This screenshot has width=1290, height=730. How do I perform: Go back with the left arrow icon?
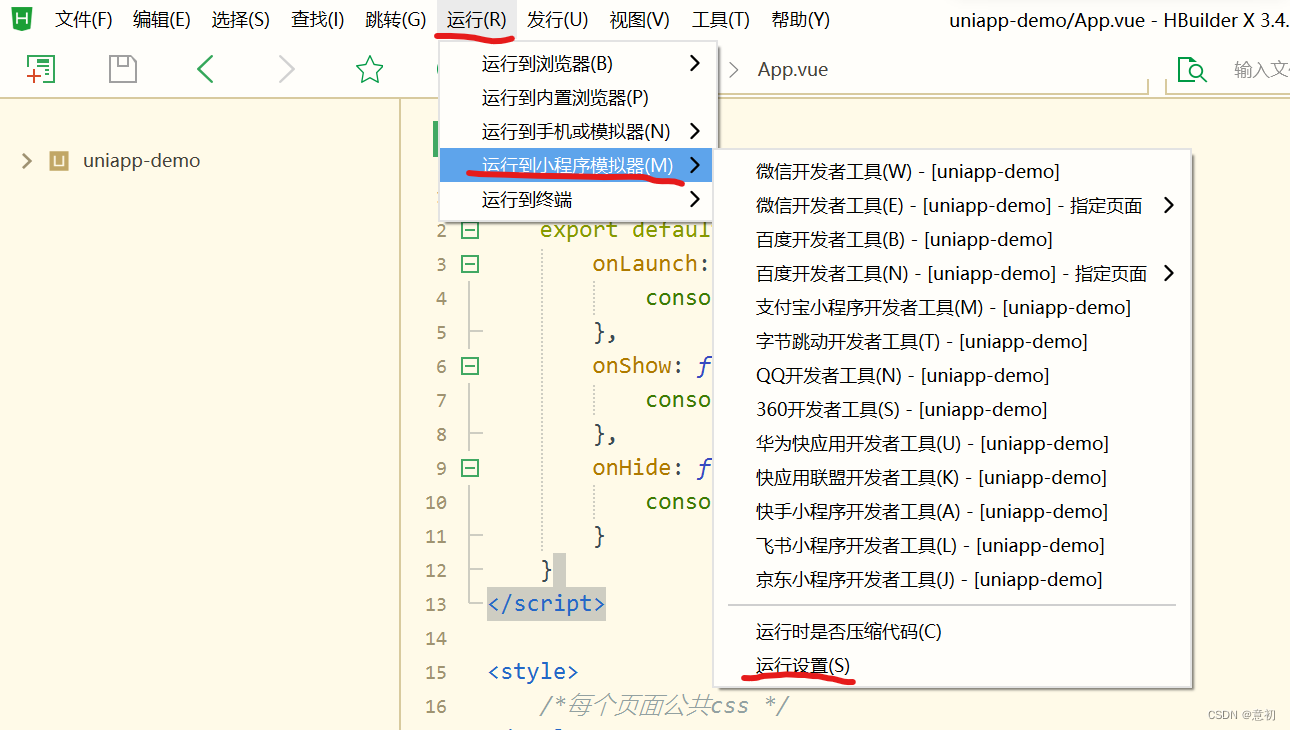(x=205, y=69)
